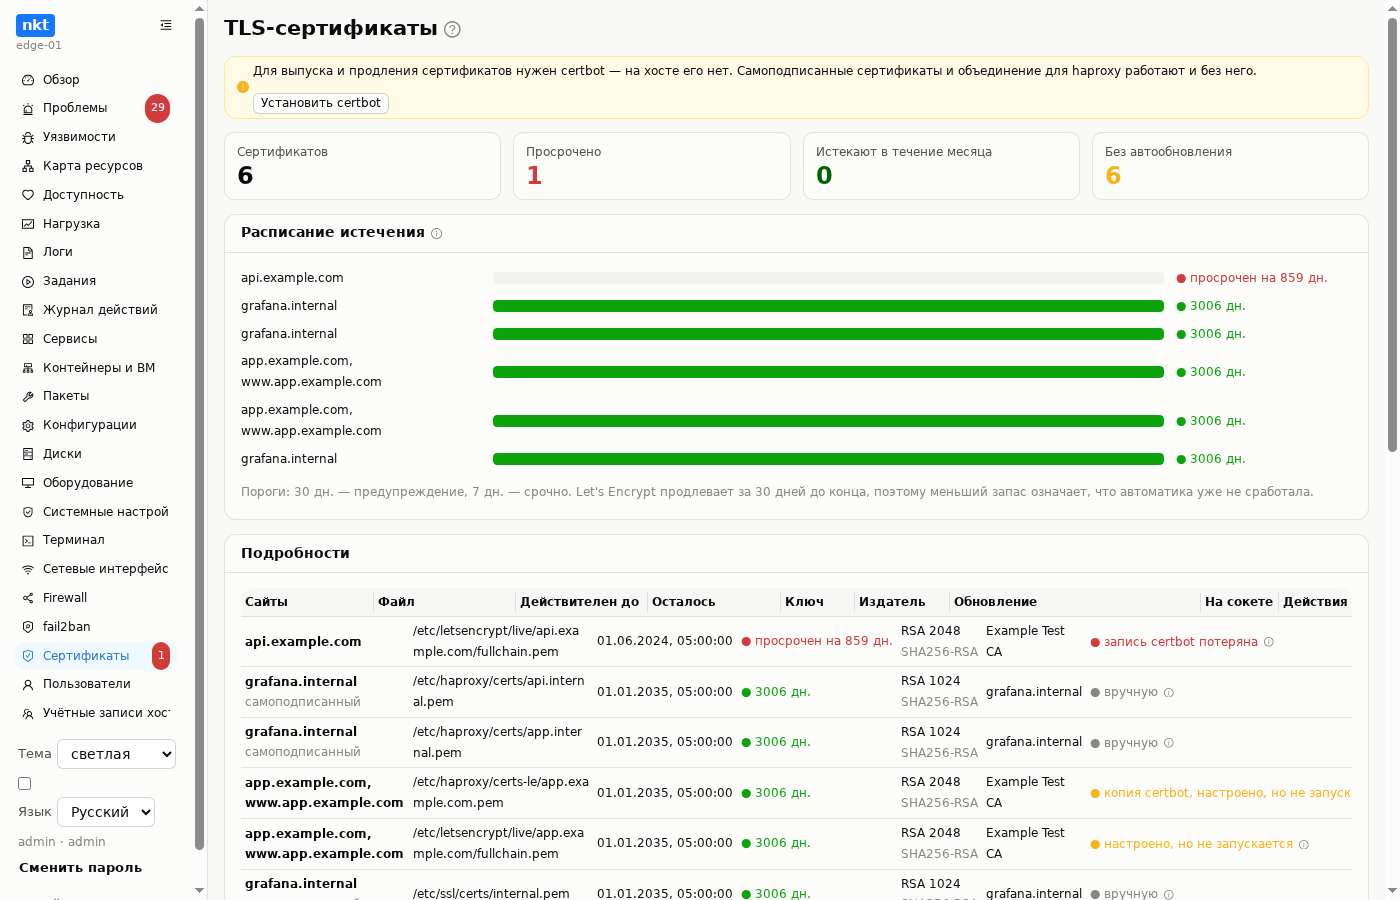
Task: Open help icon next to TLS-сертификаты title
Action: point(452,29)
